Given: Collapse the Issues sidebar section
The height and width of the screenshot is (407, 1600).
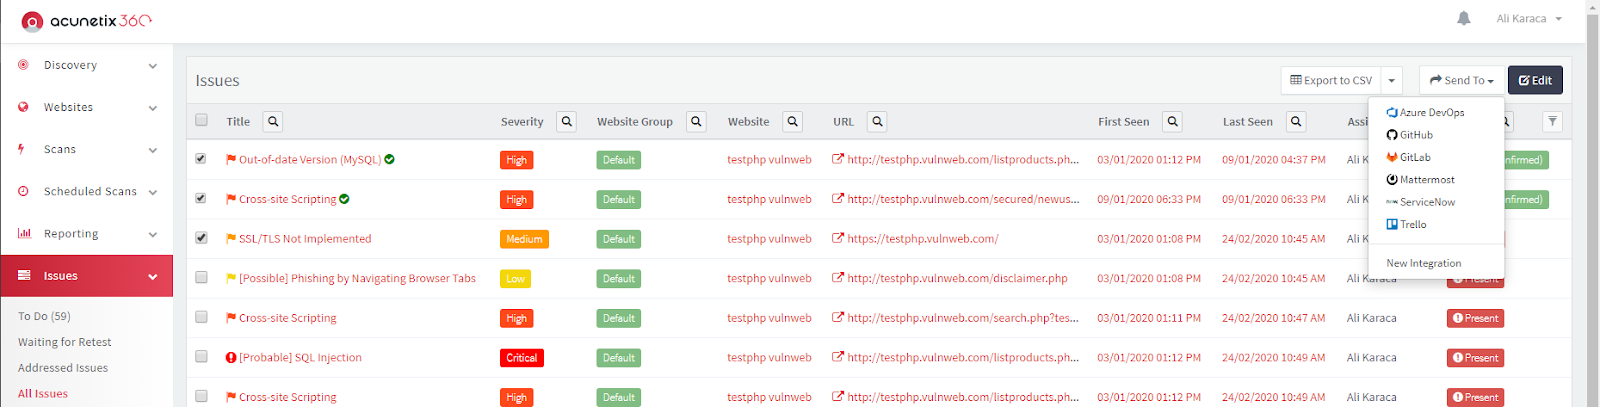Looking at the screenshot, I should (86, 276).
